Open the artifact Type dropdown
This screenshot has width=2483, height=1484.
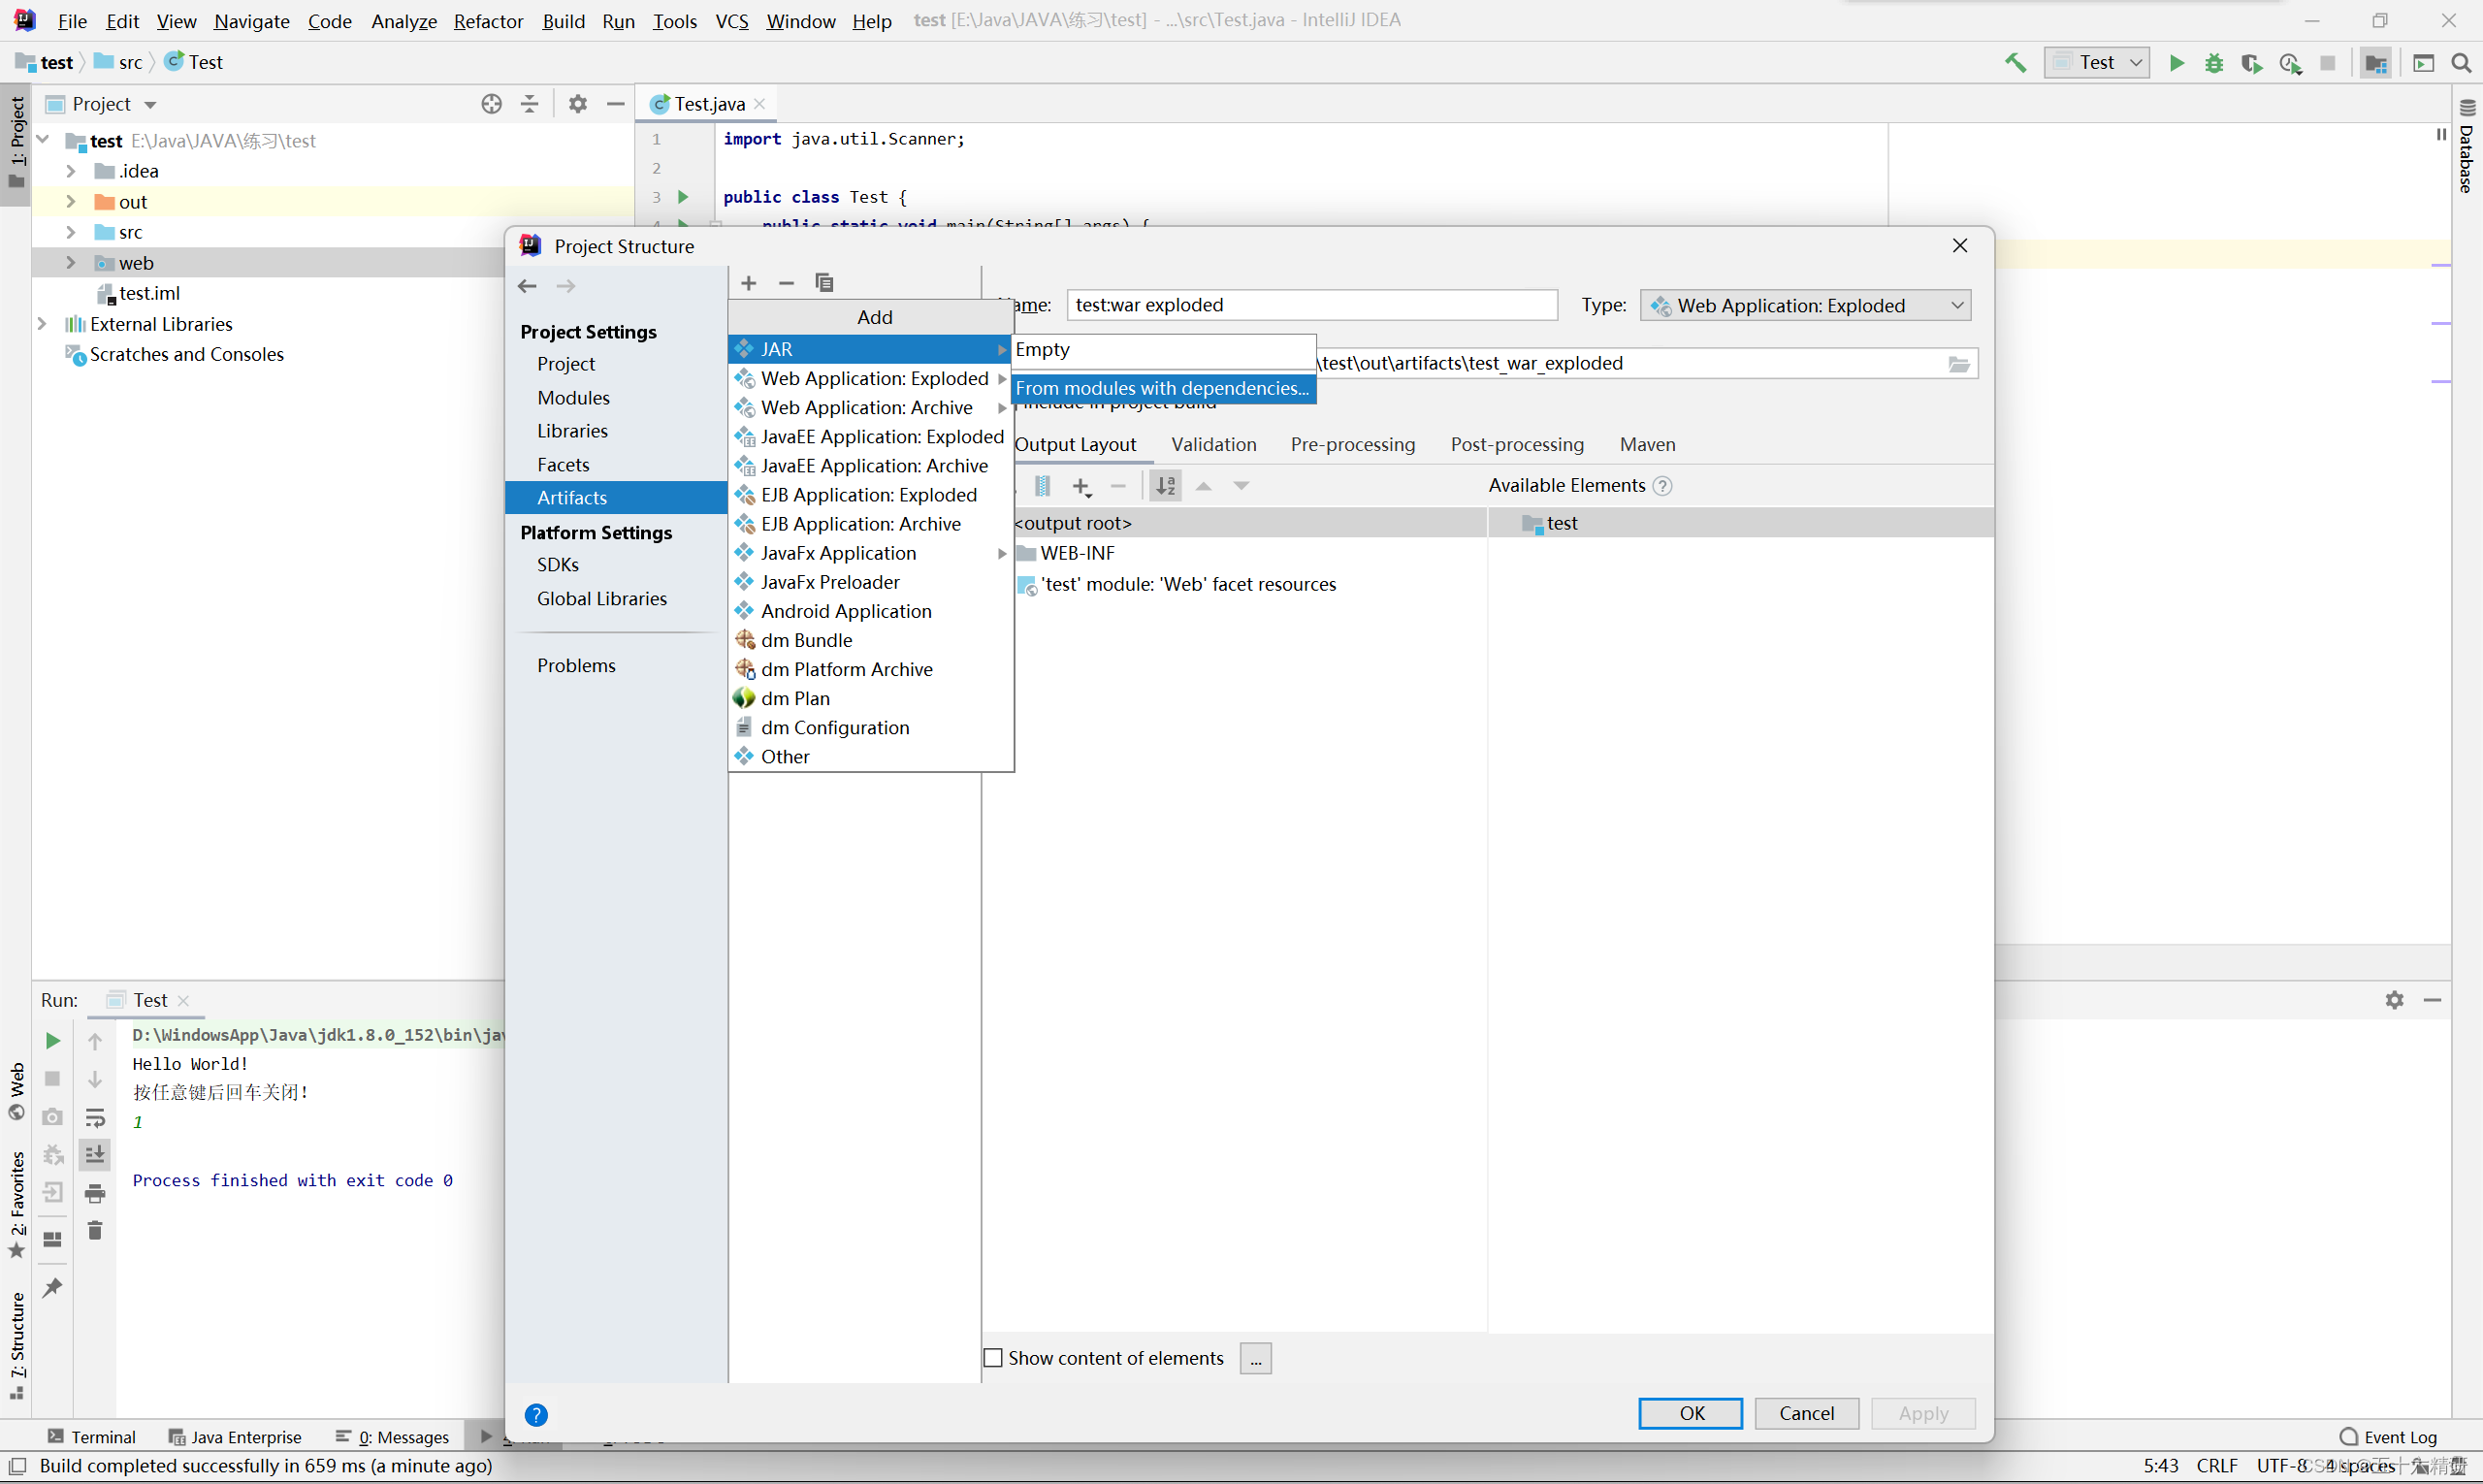coord(1805,305)
